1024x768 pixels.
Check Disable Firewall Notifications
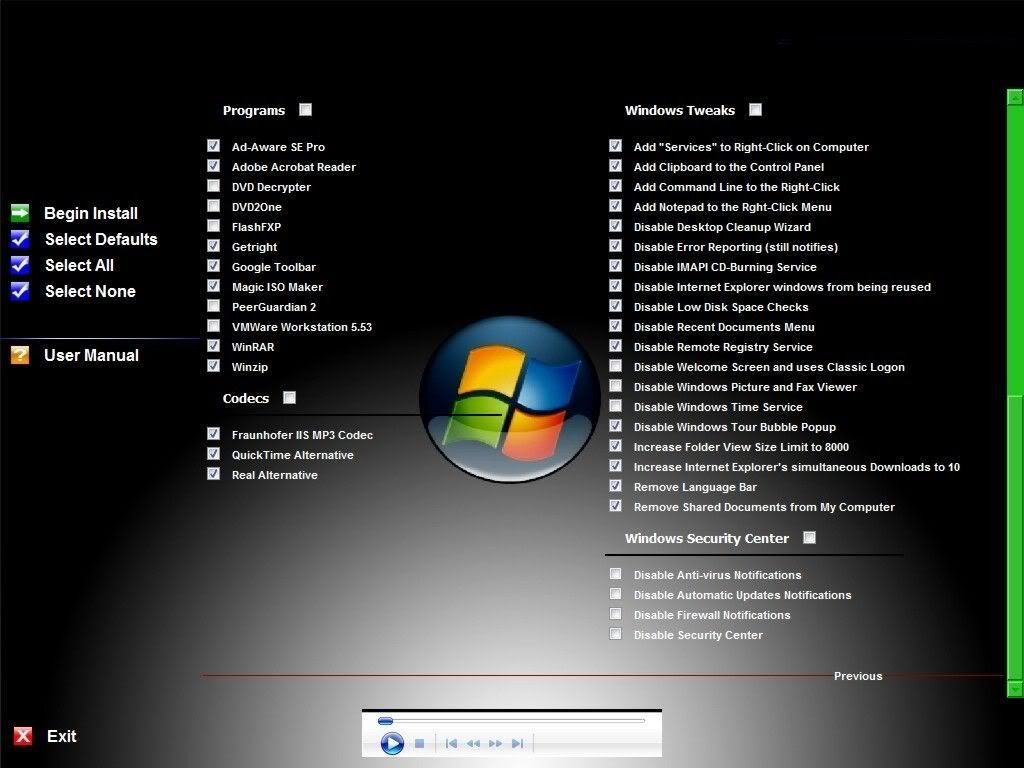615,614
